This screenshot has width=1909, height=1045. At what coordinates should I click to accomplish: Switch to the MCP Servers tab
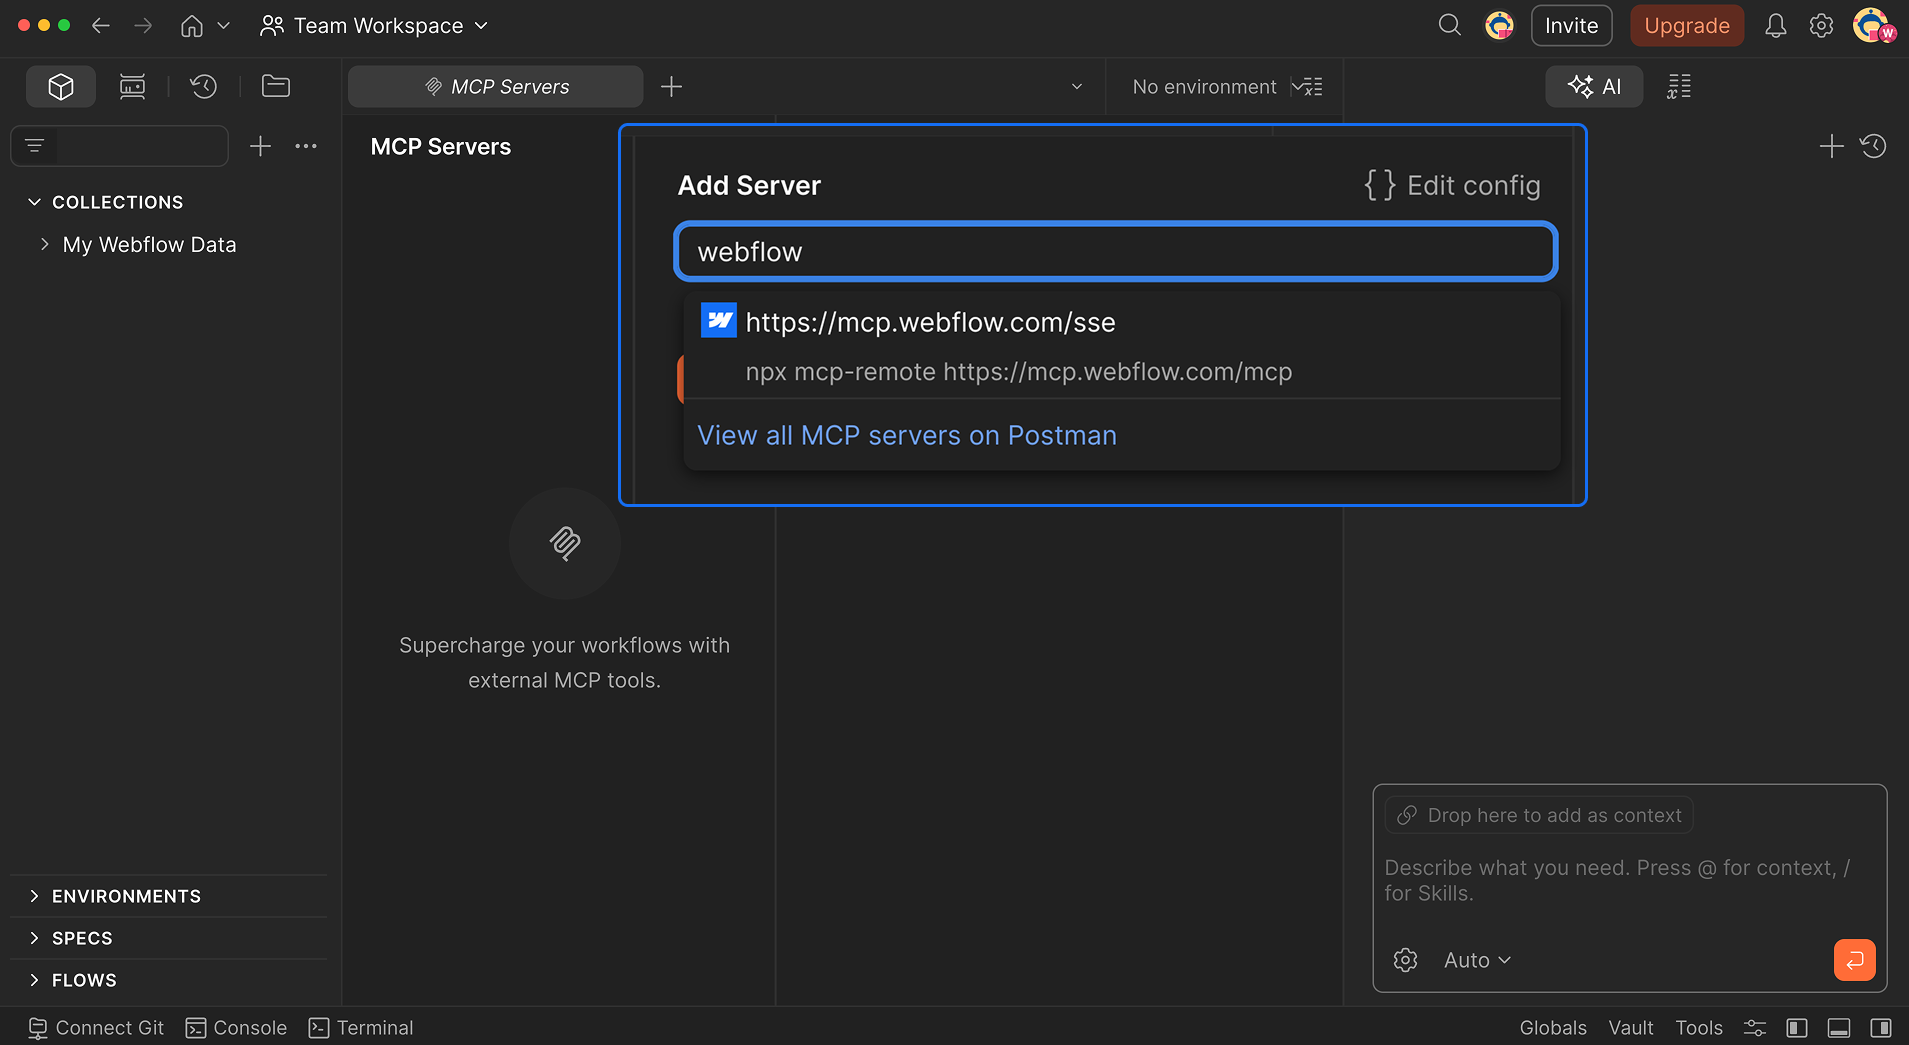click(496, 87)
